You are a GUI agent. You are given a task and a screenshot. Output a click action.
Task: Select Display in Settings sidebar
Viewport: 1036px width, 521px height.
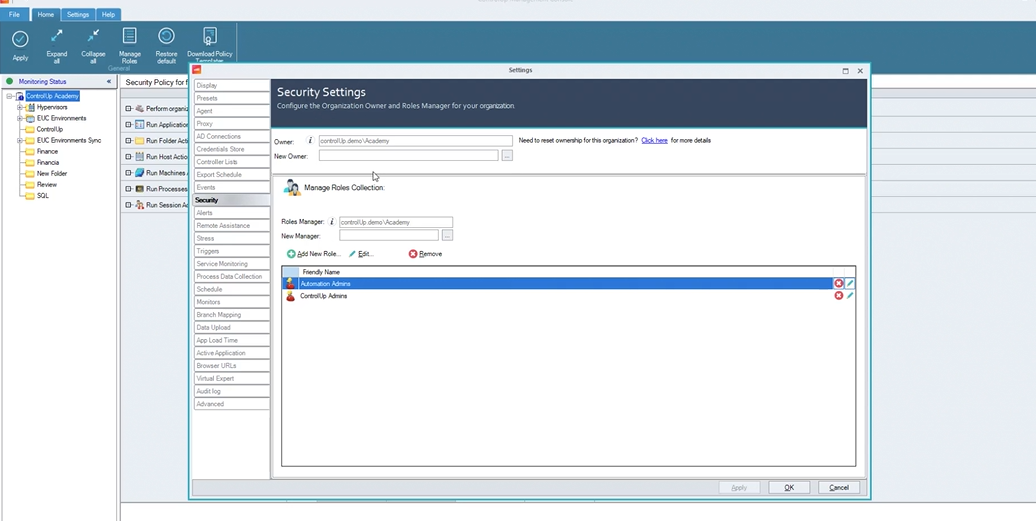pyautogui.click(x=232, y=85)
